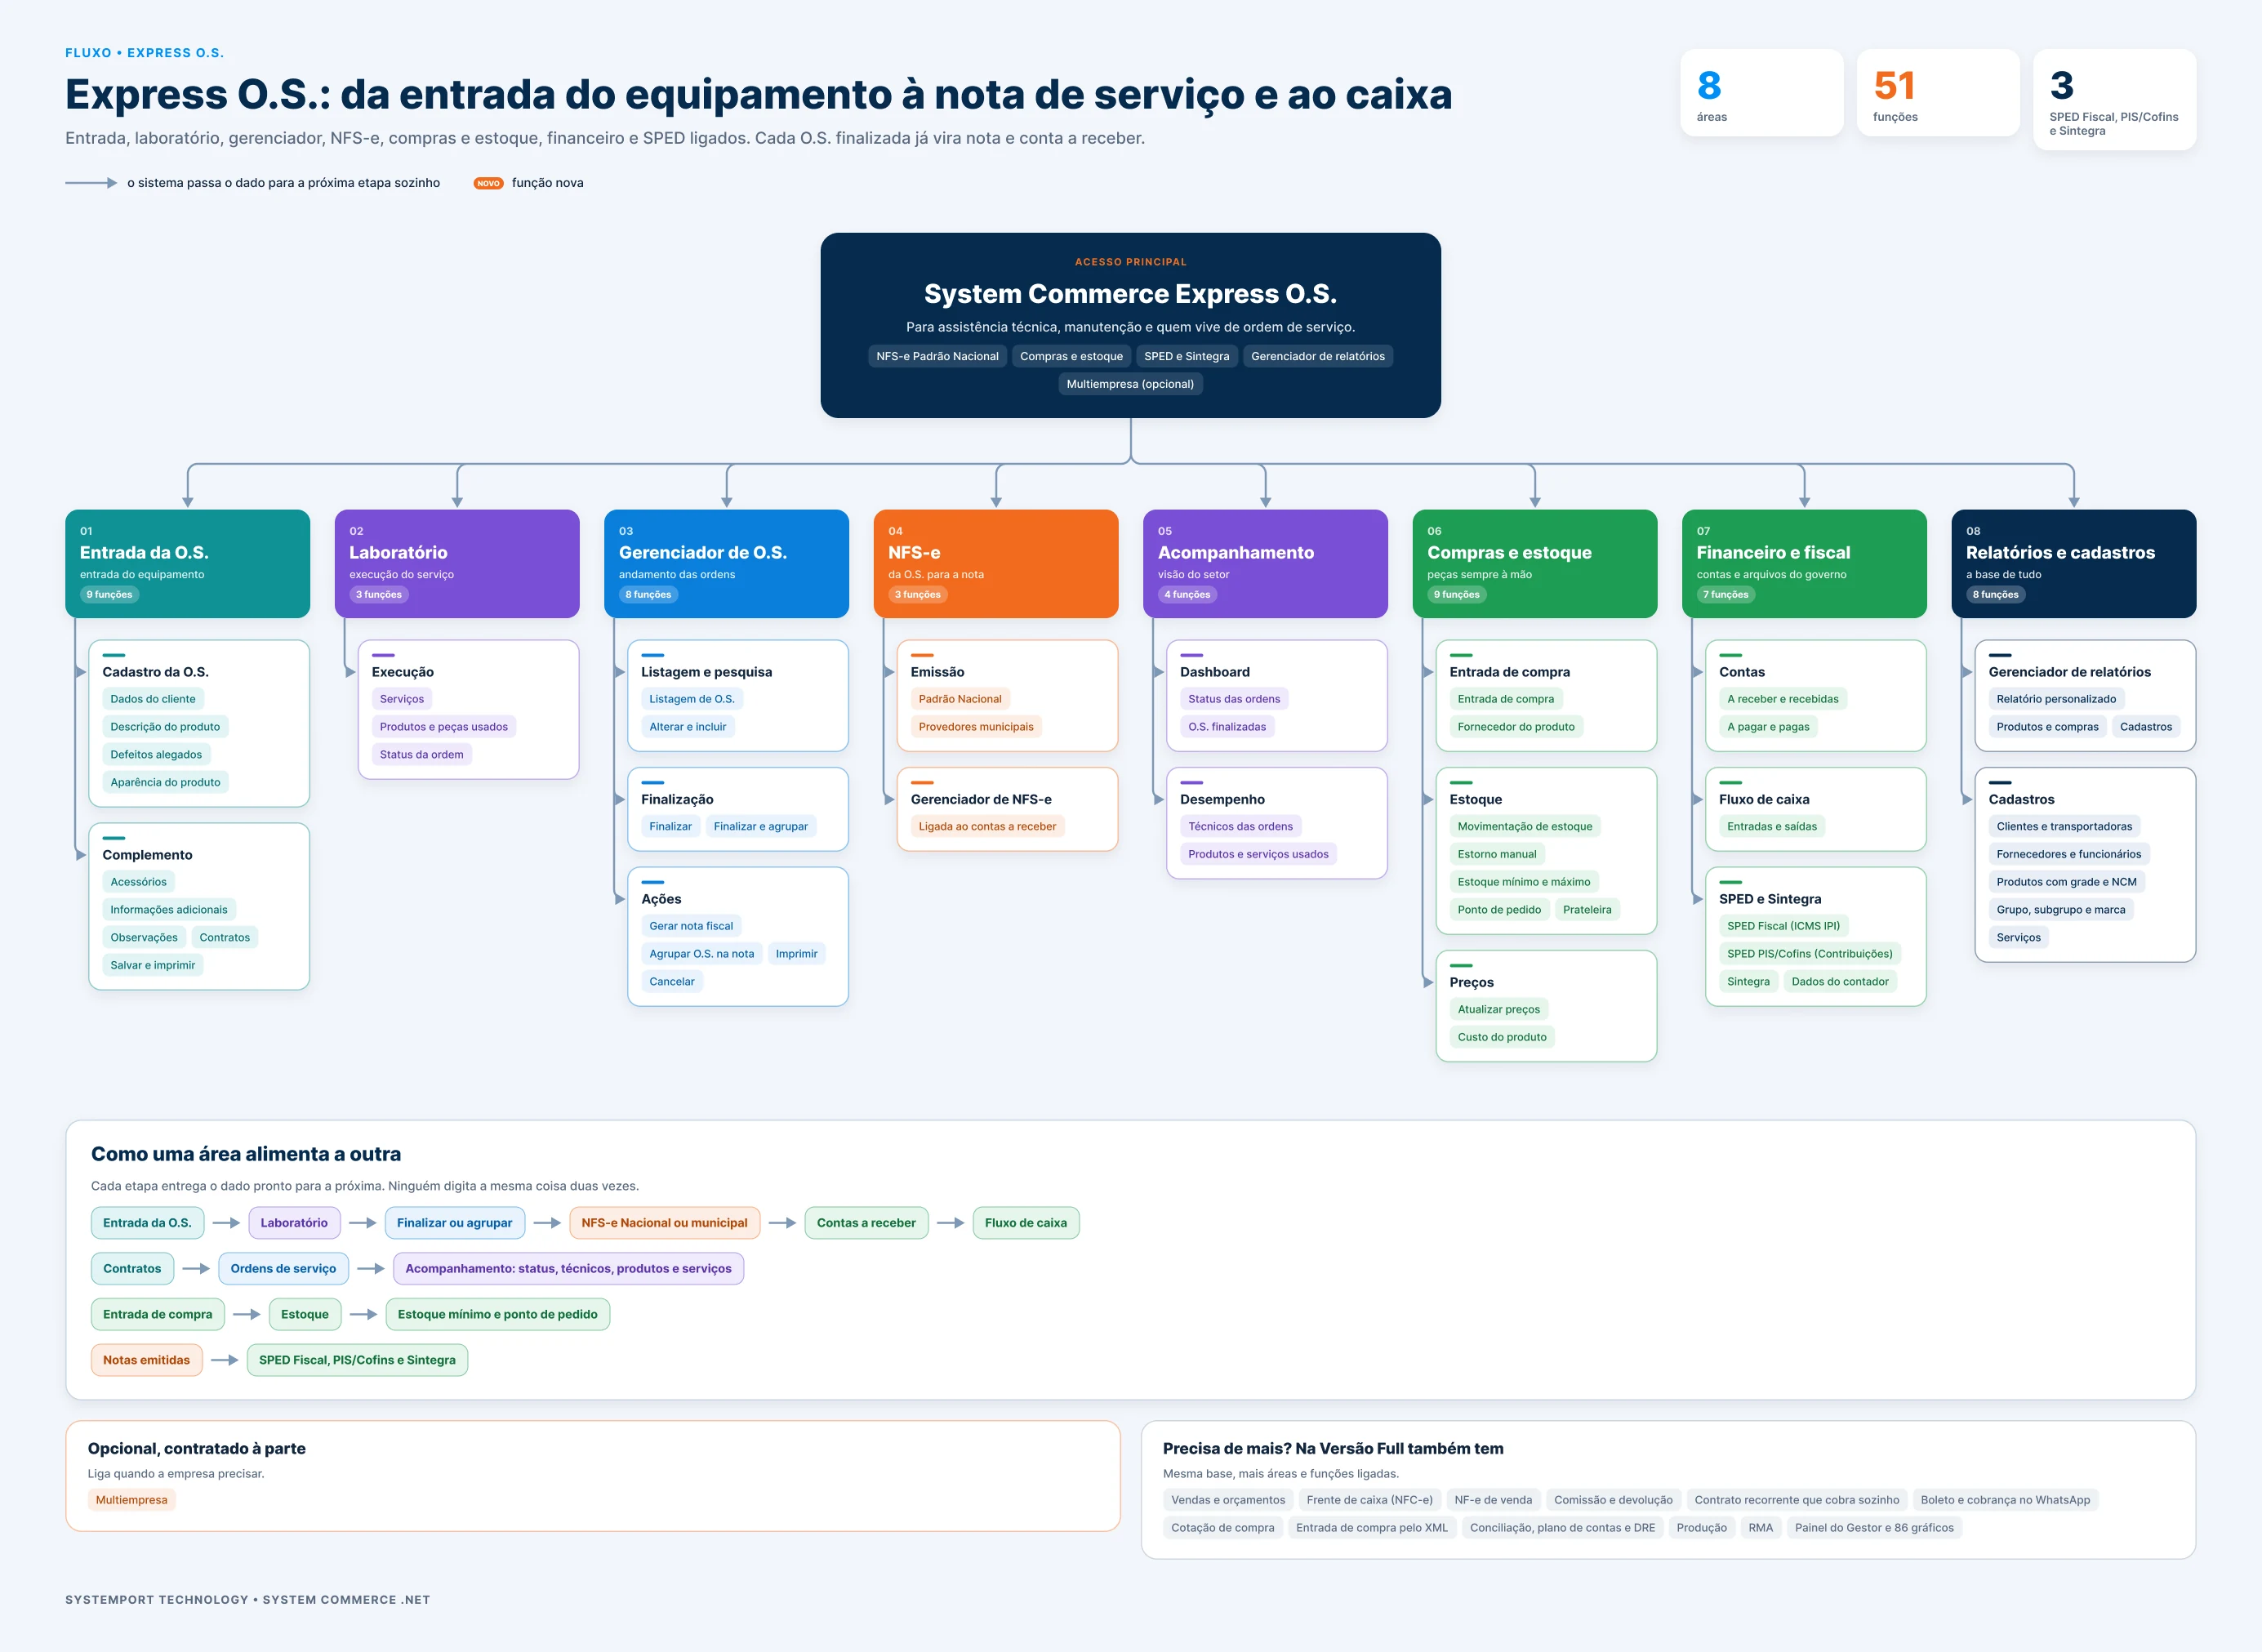Select 'Multiempresa' chip in Opcional box
The height and width of the screenshot is (1652, 2262).
(x=131, y=1500)
